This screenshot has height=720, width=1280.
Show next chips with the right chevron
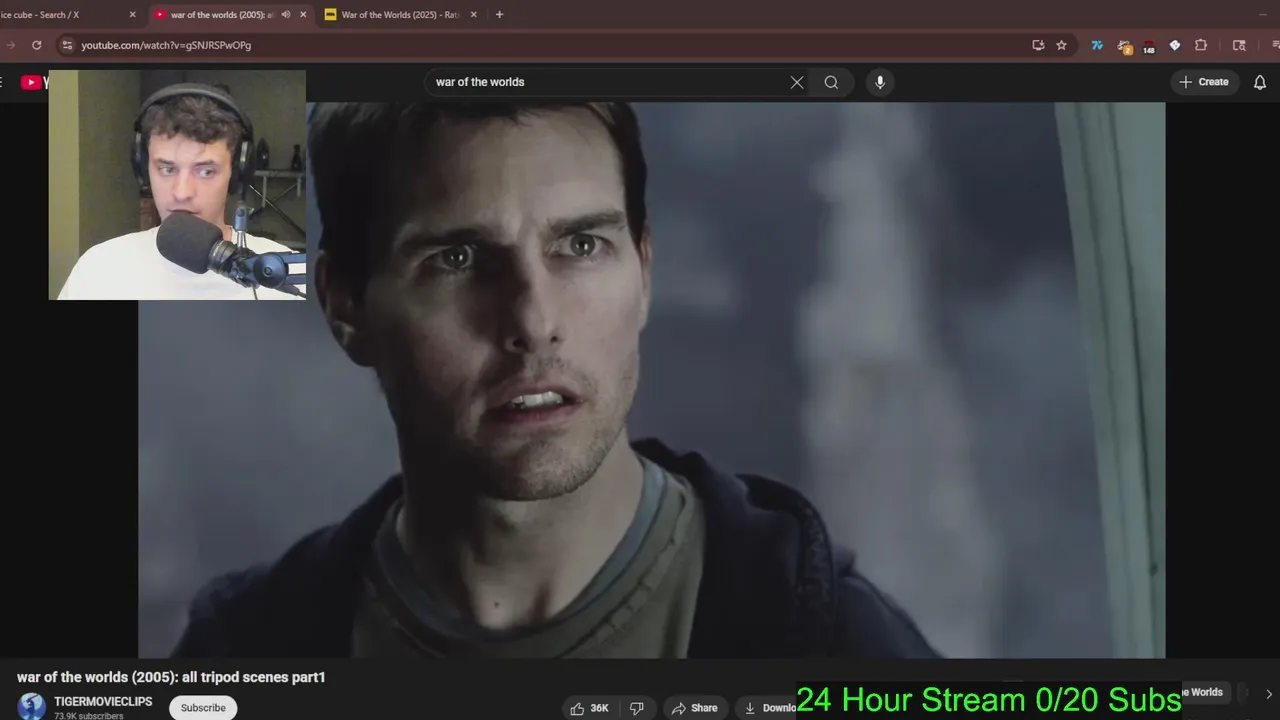[1269, 693]
